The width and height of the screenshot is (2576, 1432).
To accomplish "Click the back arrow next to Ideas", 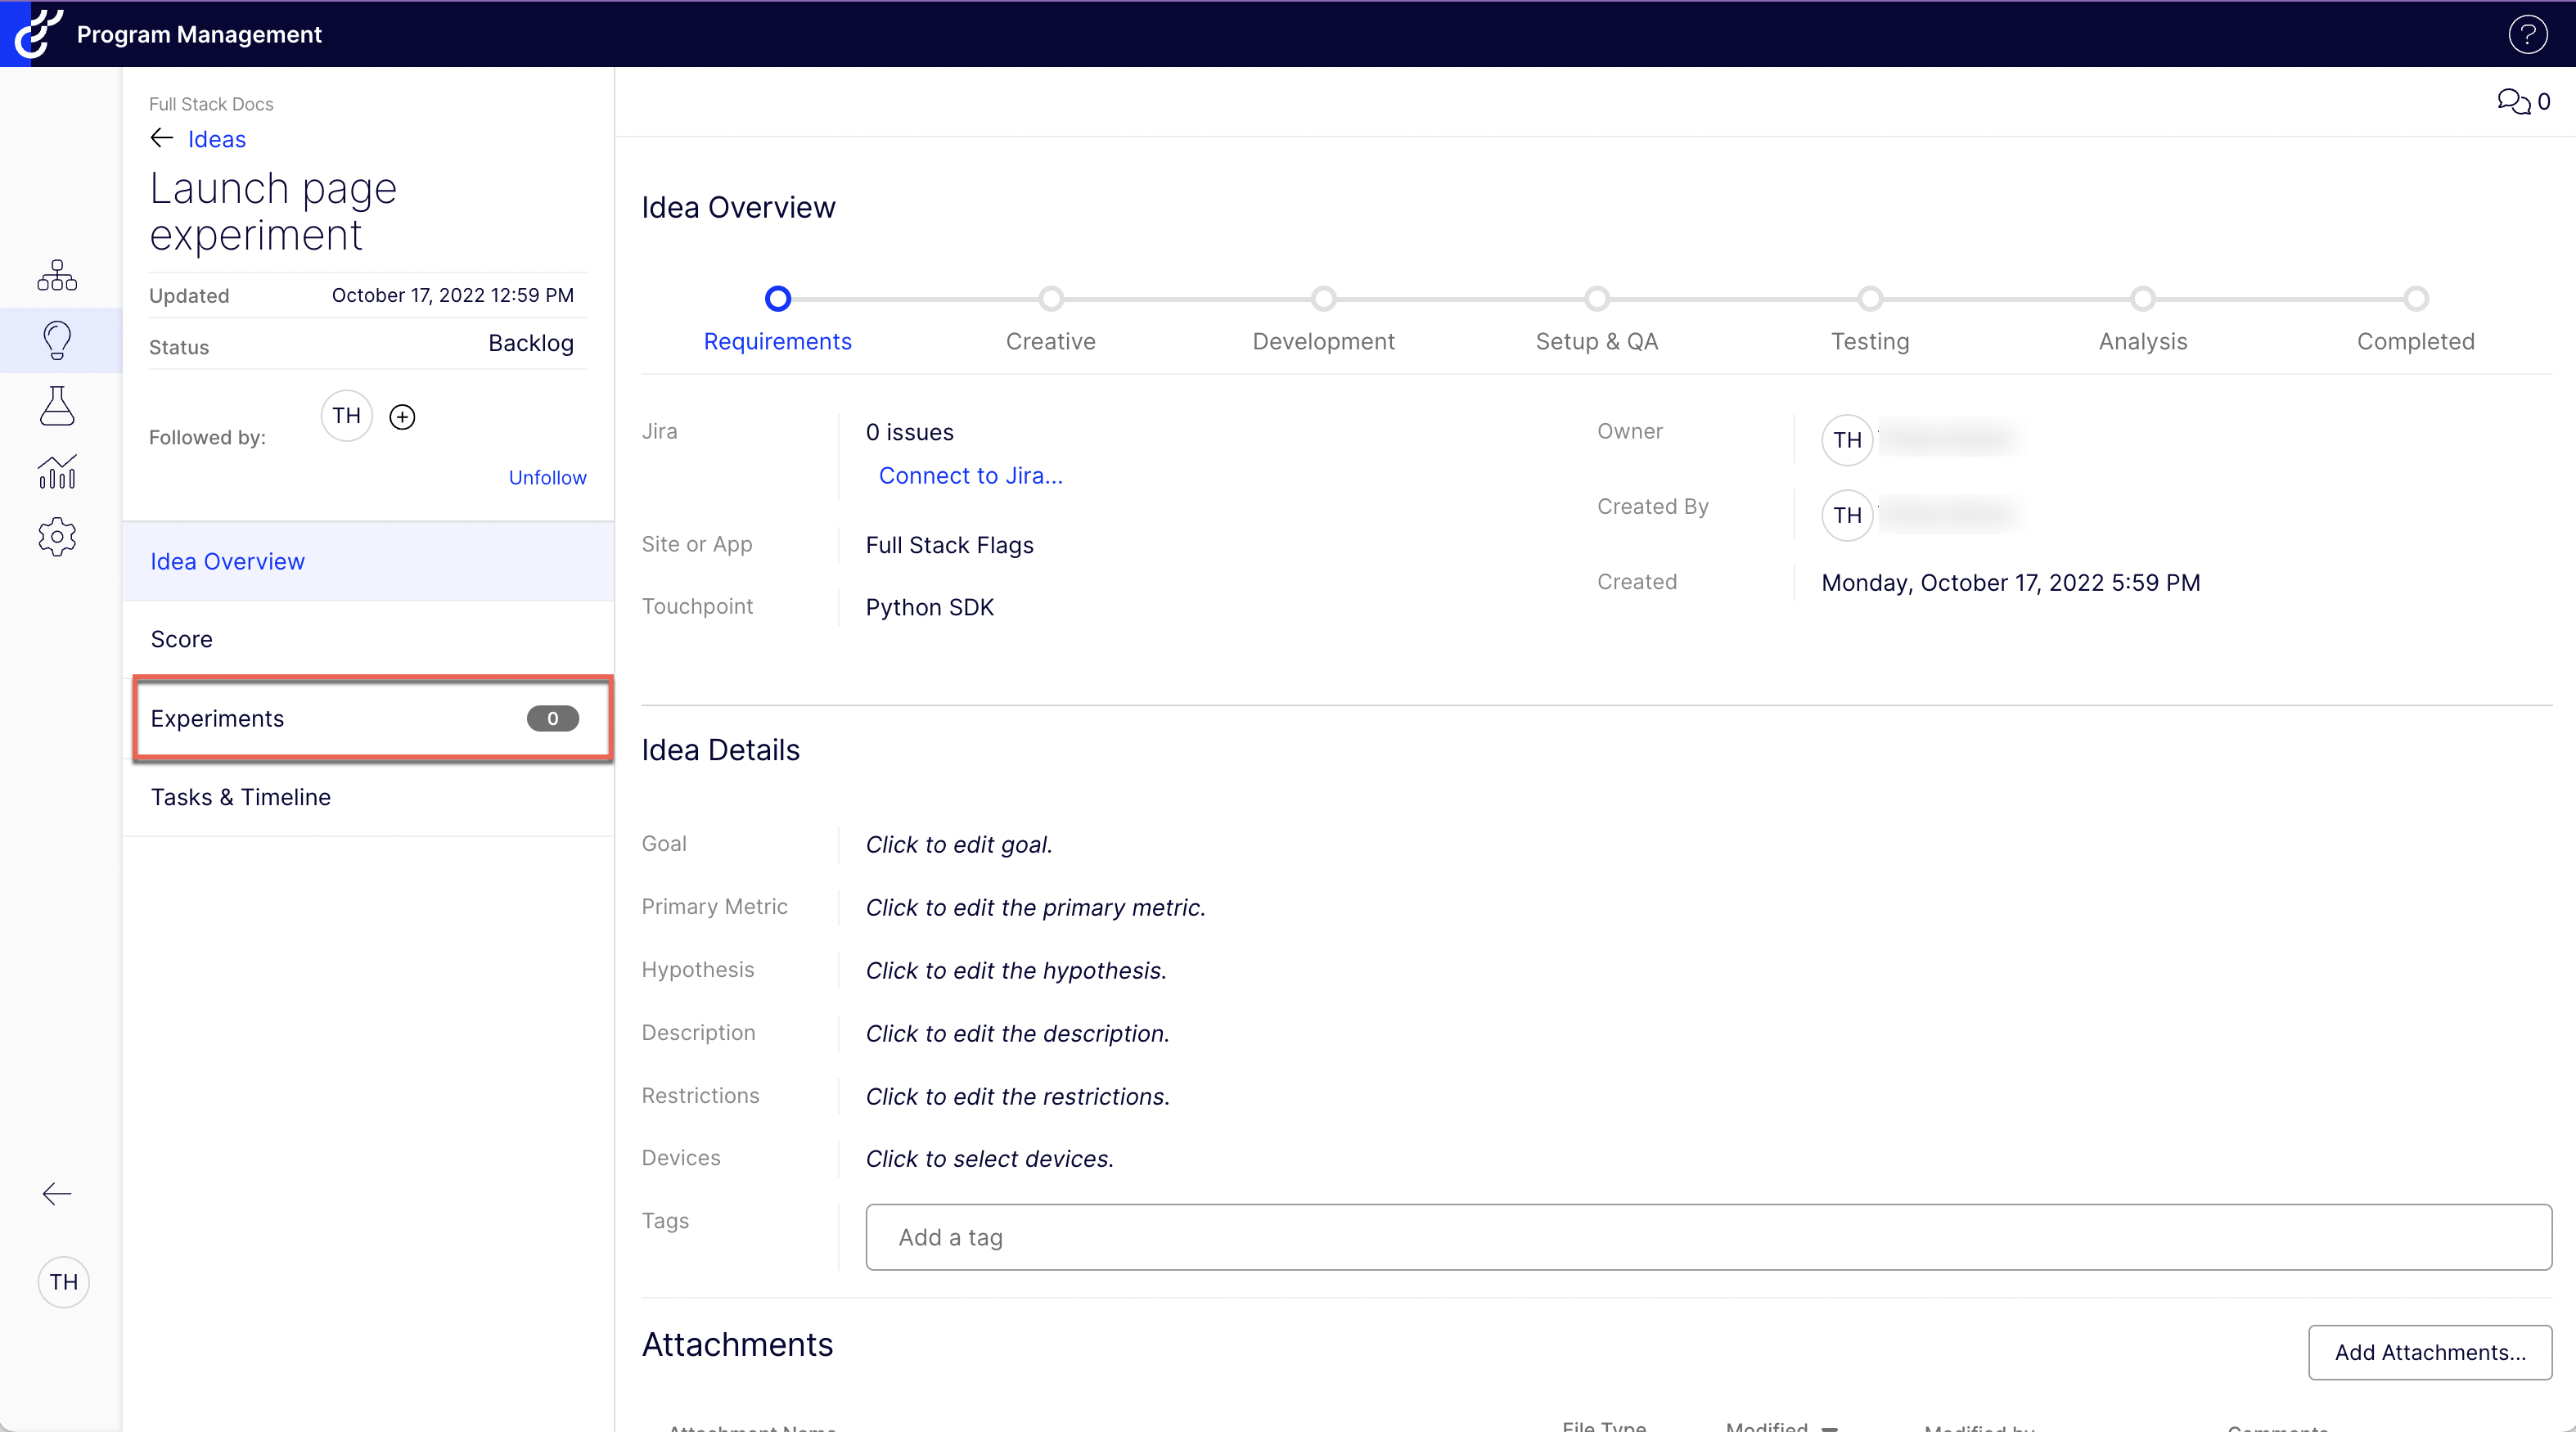I will point(161,138).
